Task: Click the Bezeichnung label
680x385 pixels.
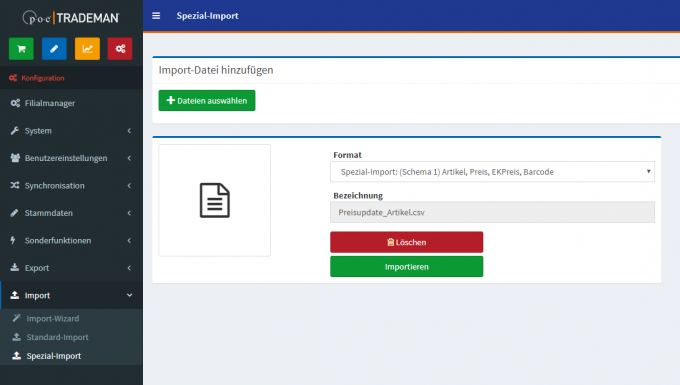Action: tap(358, 196)
